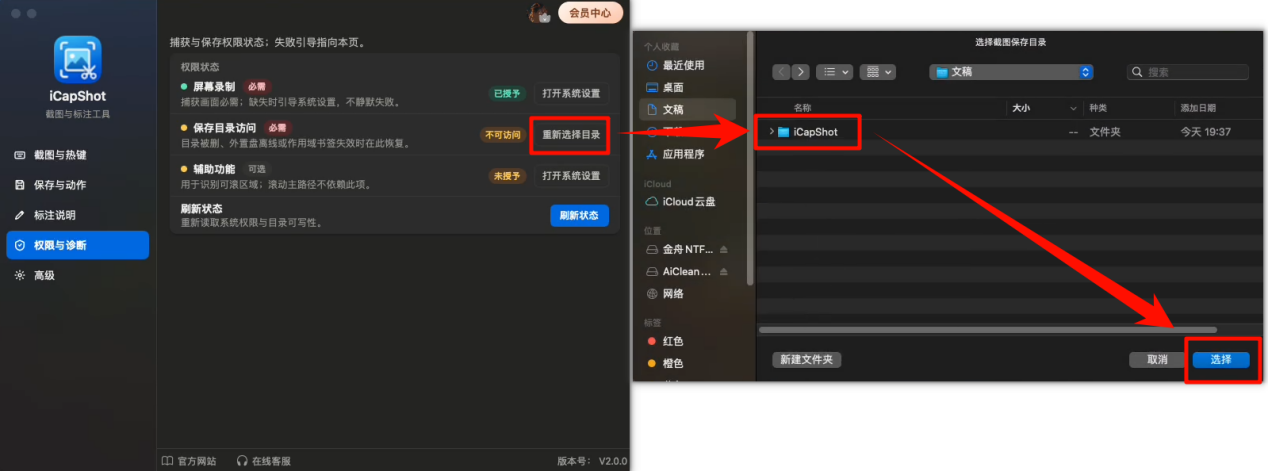Click 重新选择目录 for save directory access
This screenshot has height=471, width=1268.
(x=571, y=134)
